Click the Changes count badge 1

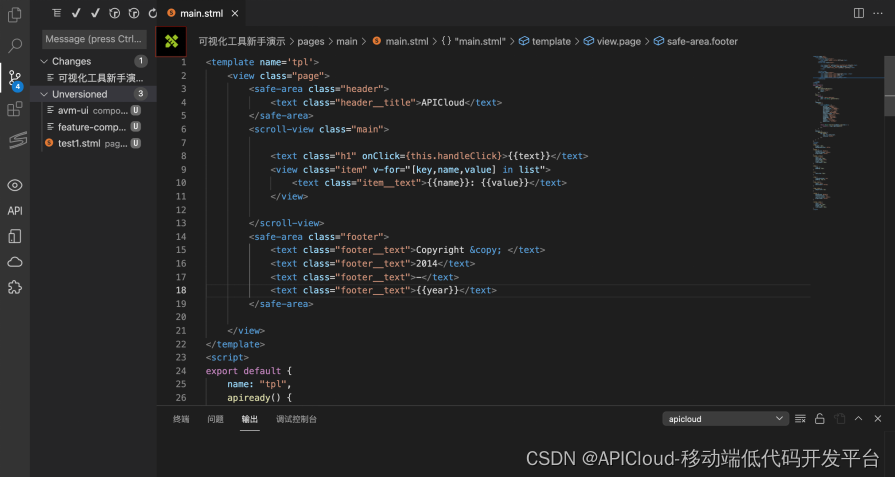[140, 61]
